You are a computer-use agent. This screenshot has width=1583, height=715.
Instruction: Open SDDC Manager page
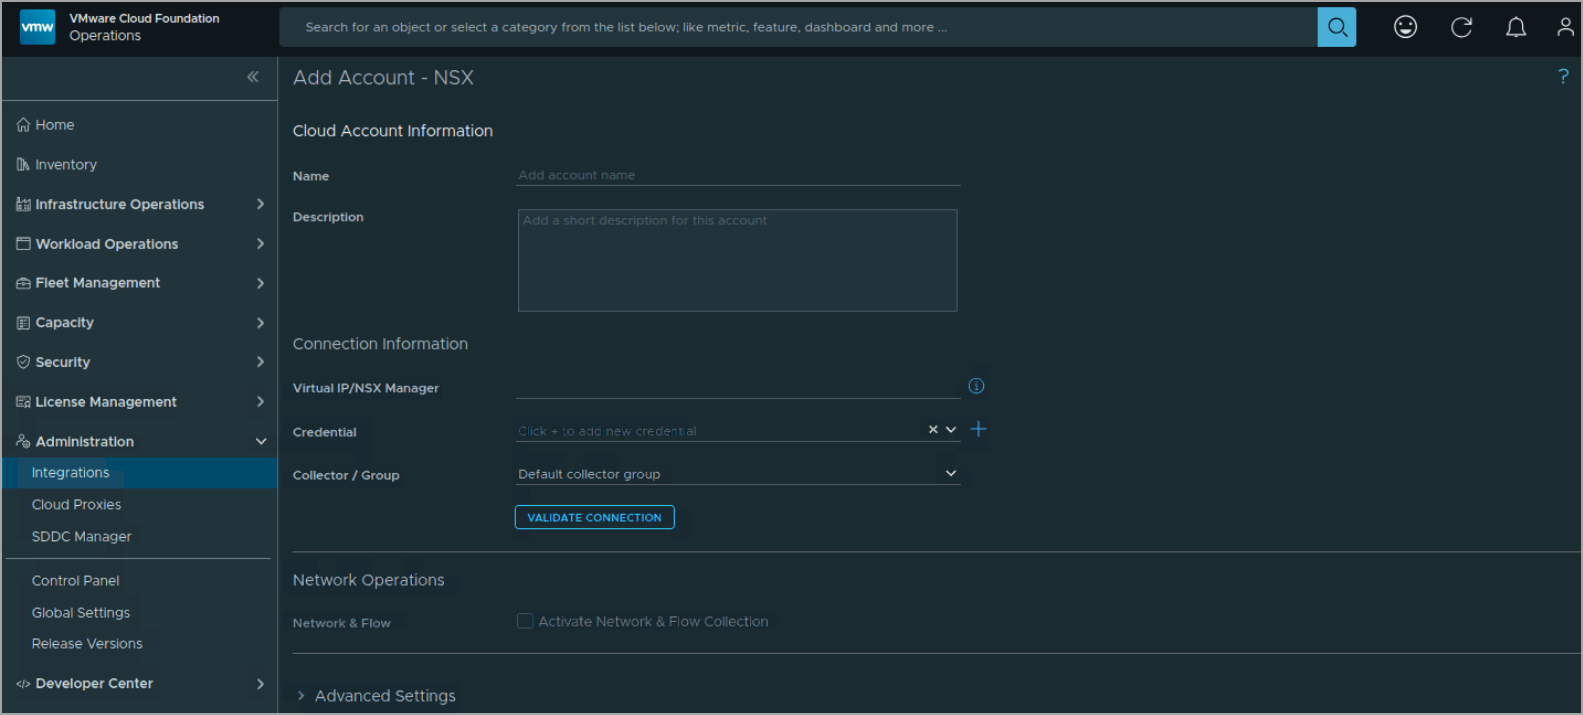(x=81, y=537)
